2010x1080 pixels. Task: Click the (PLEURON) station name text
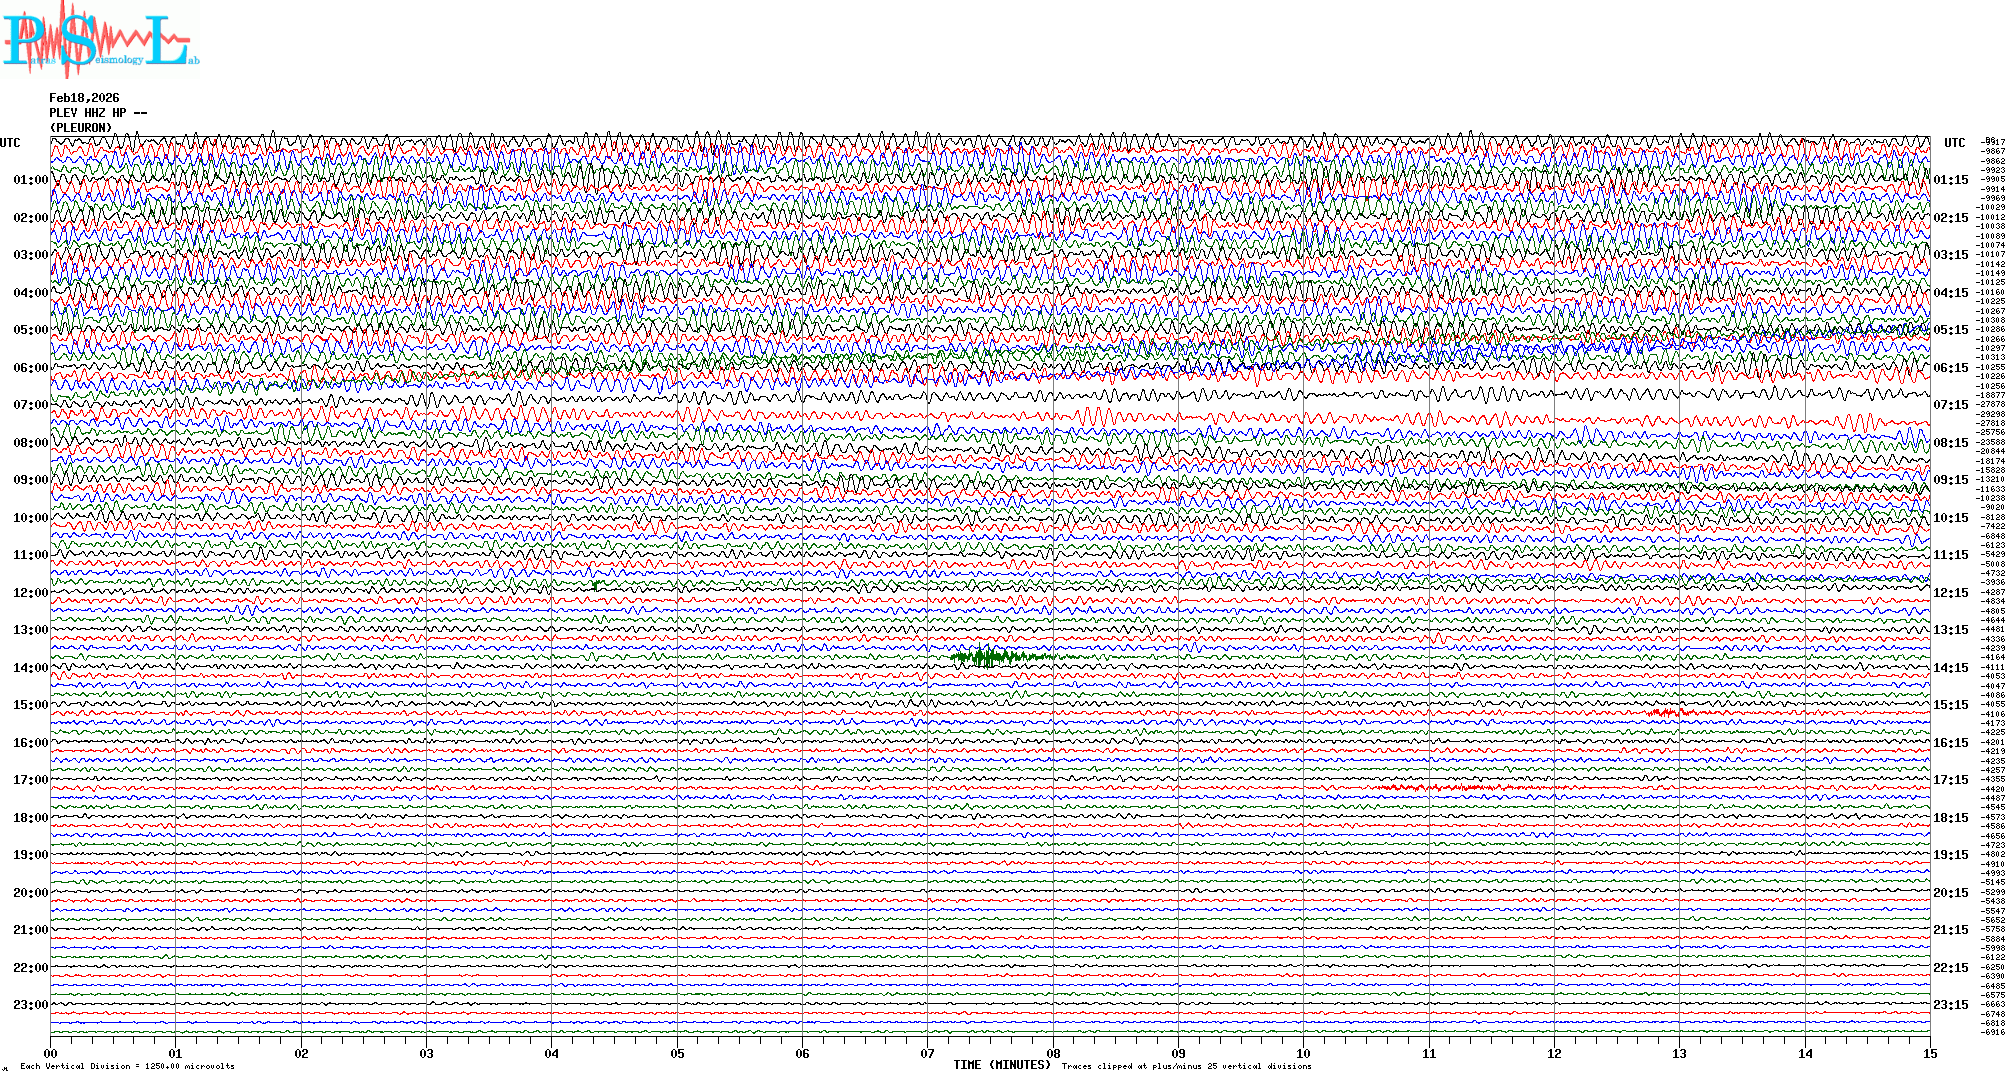coord(81,128)
